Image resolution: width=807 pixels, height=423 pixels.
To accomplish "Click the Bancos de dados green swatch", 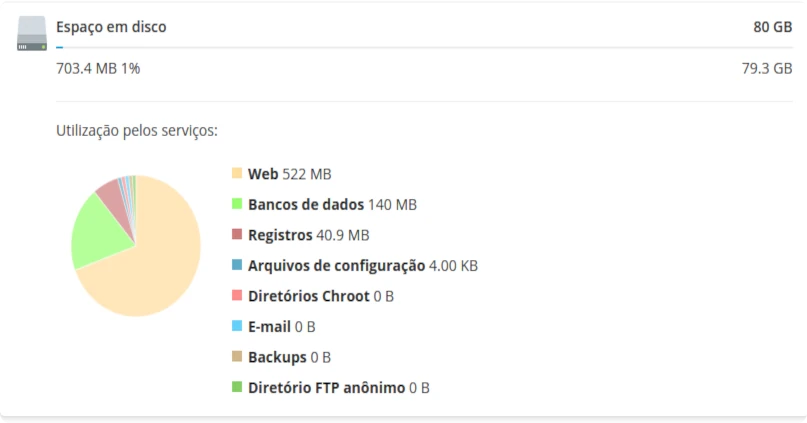I will 237,203.
